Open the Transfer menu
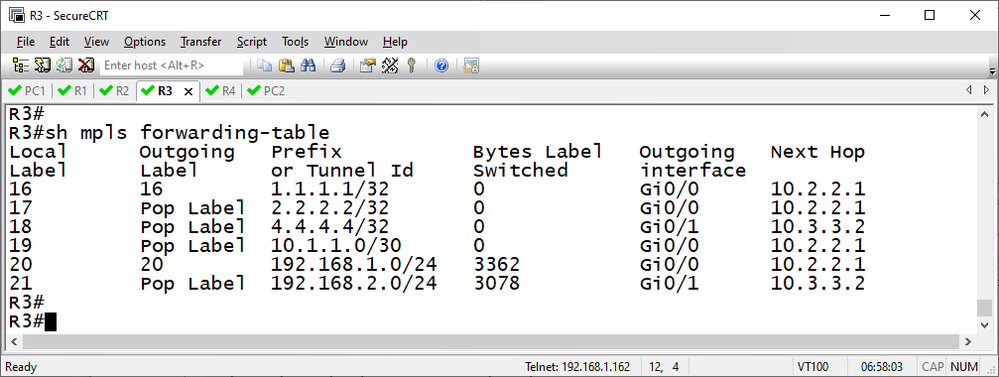Image resolution: width=999 pixels, height=377 pixels. click(x=201, y=42)
